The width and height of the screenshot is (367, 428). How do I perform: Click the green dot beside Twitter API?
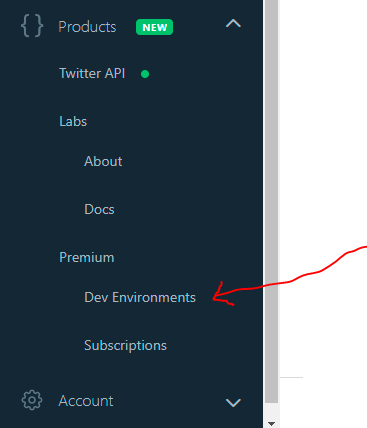pos(145,74)
